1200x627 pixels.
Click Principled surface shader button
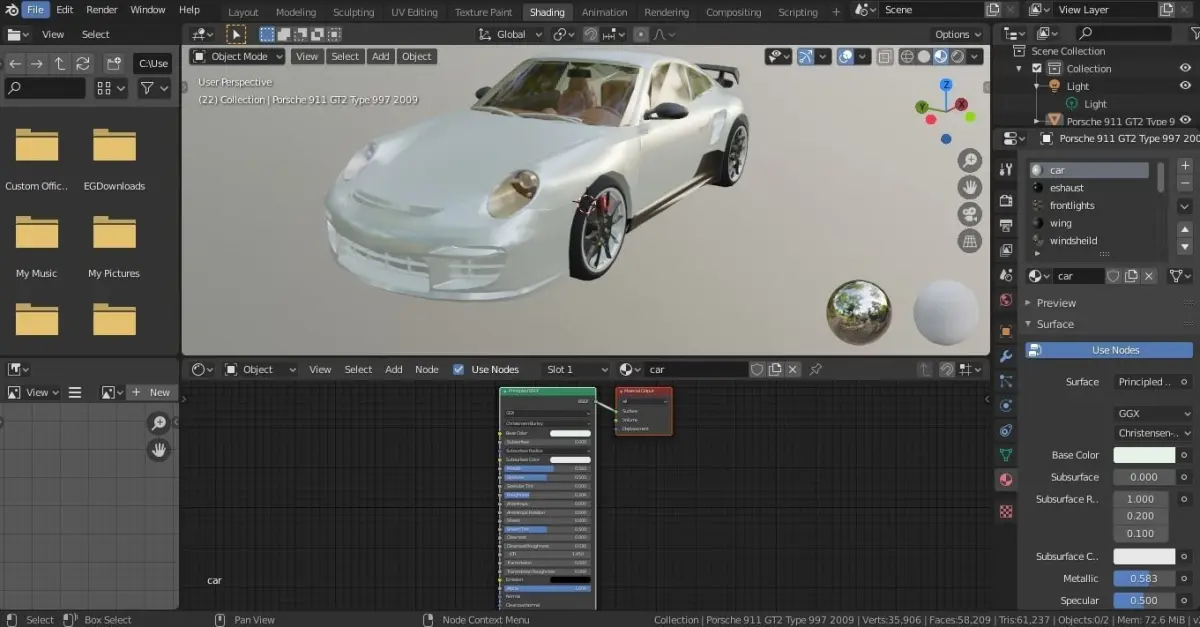tap(1144, 382)
